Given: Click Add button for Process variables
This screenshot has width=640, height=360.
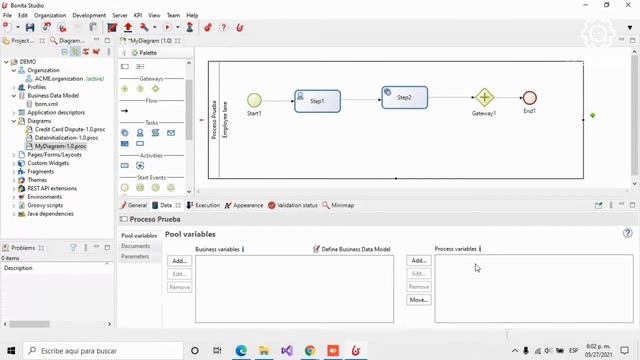Looking at the screenshot, I should (419, 260).
